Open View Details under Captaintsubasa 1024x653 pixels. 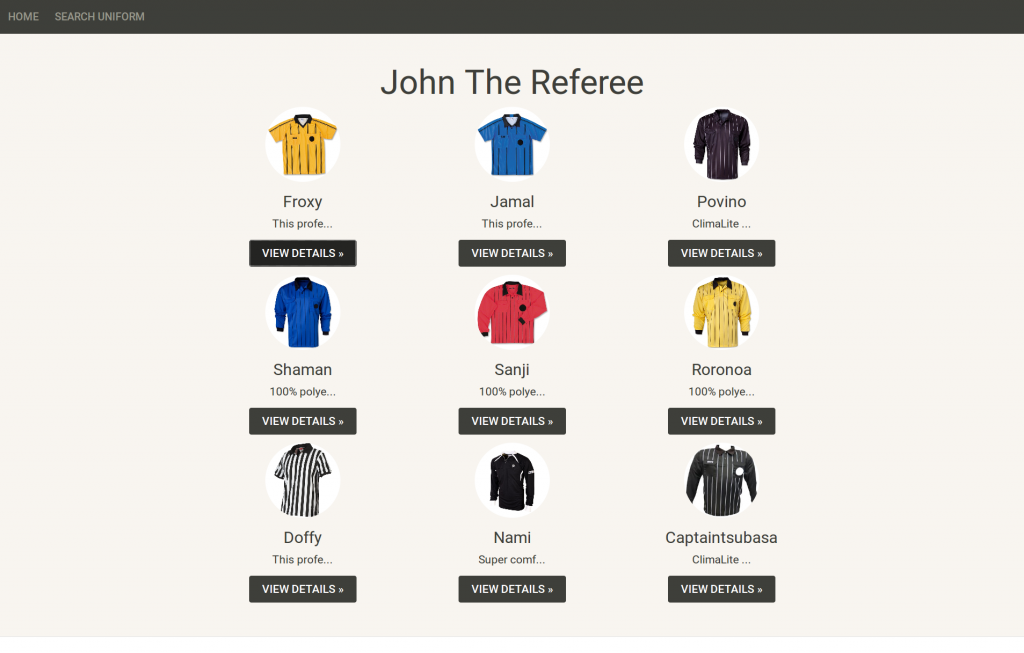pos(721,589)
